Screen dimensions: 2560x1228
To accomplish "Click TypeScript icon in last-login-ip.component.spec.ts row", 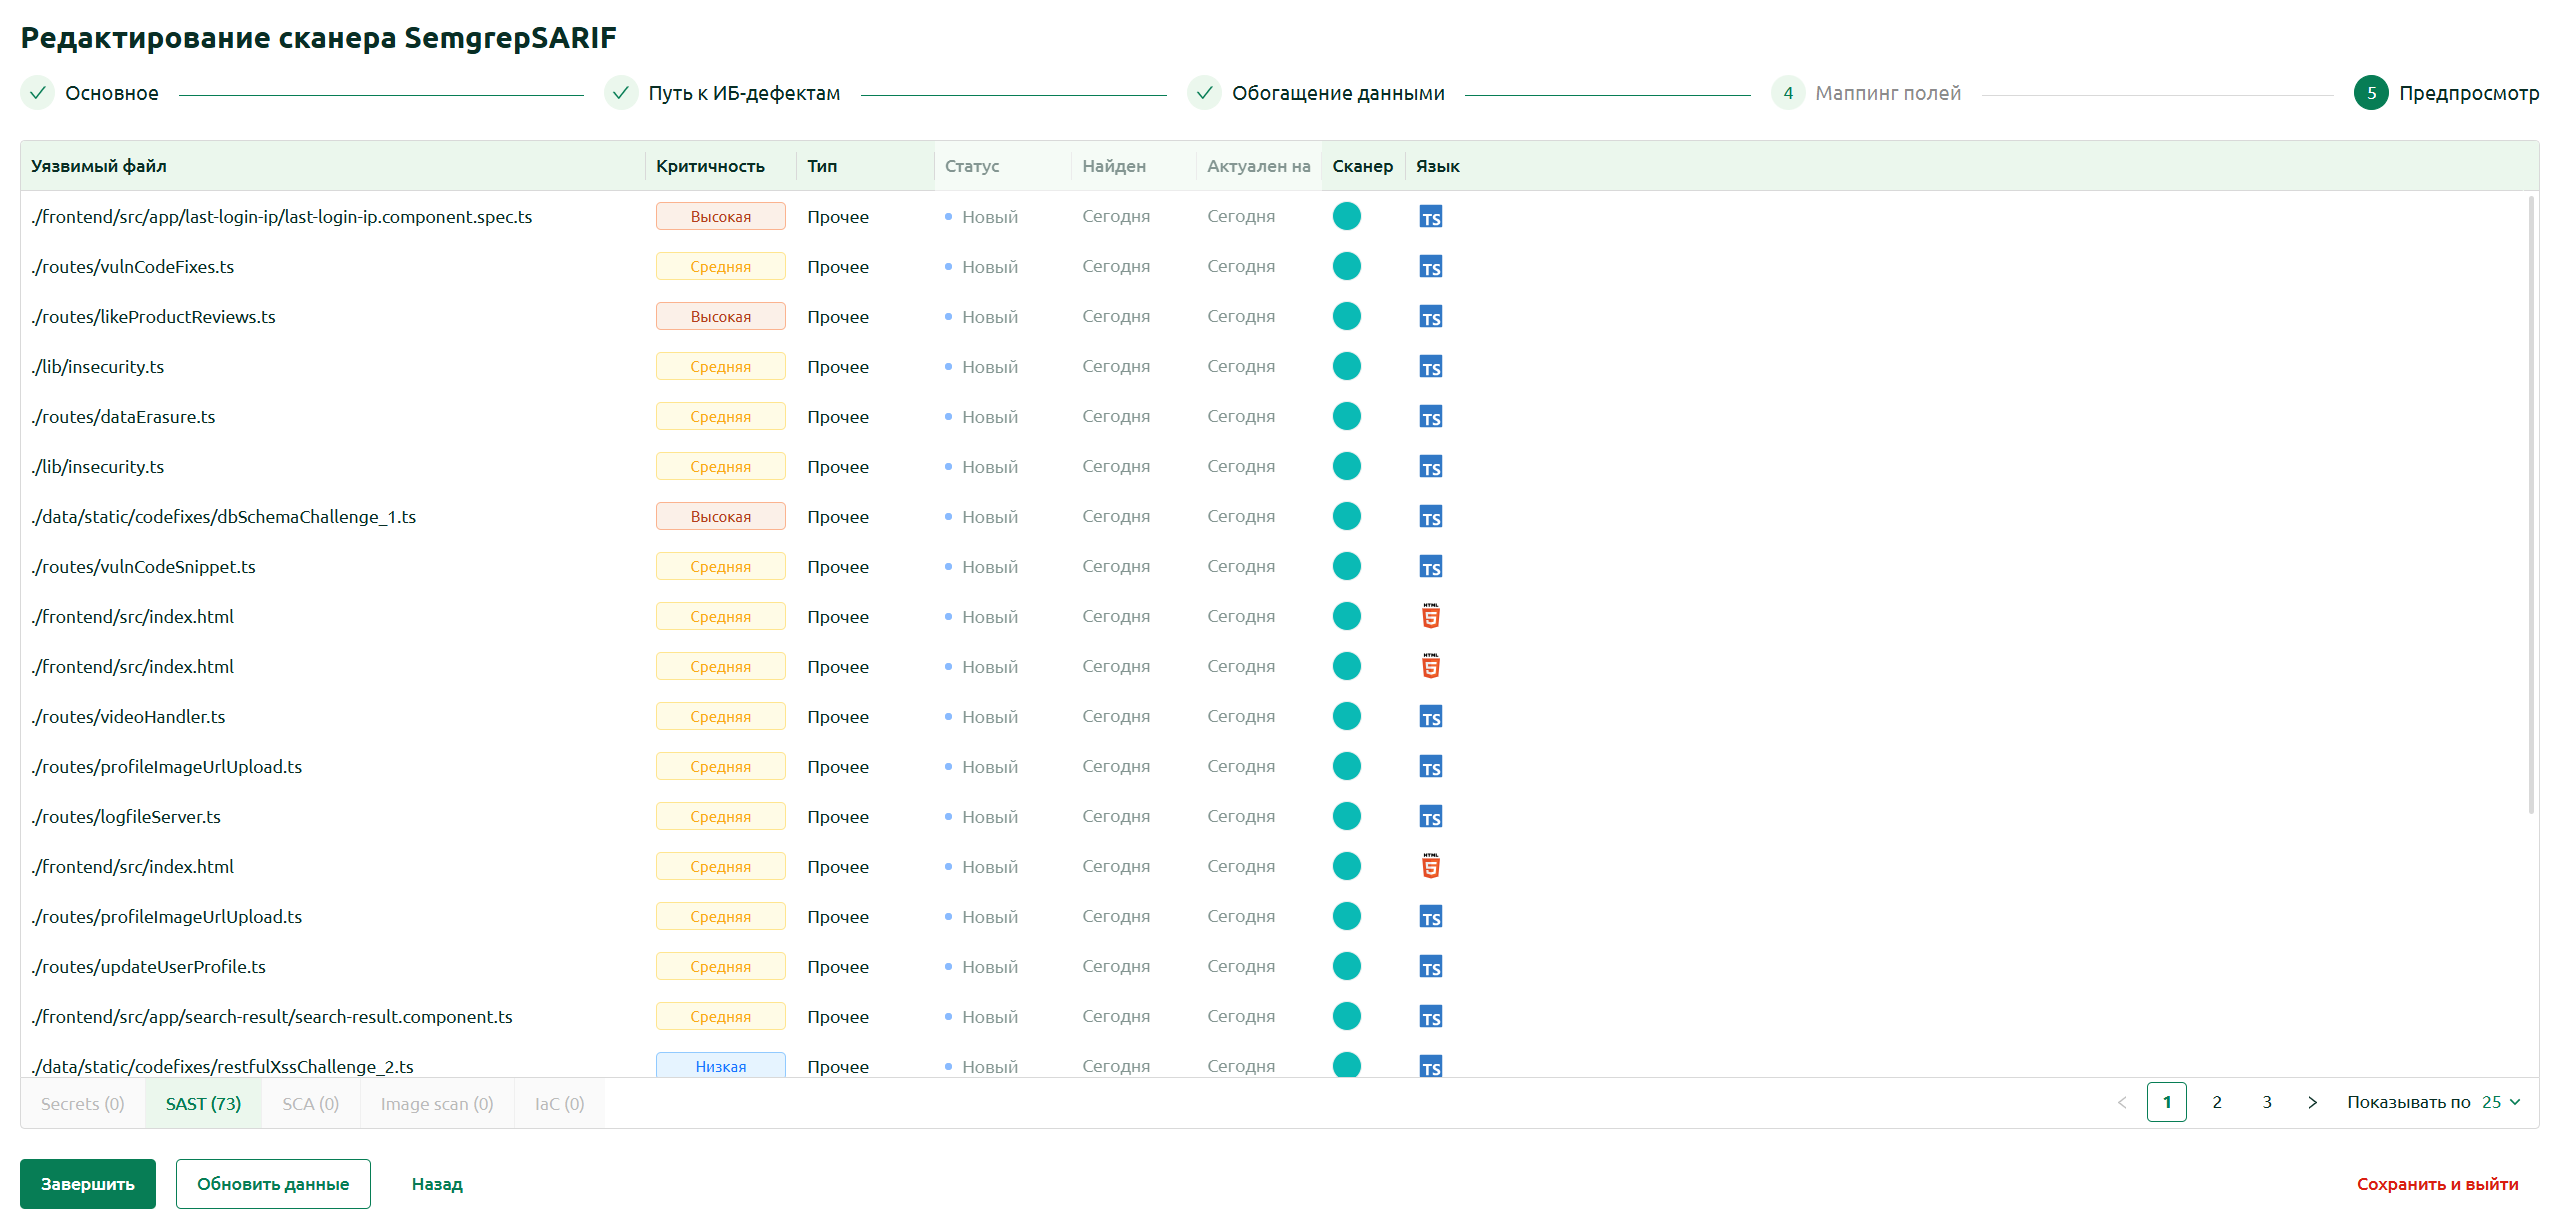I will 1430,217.
